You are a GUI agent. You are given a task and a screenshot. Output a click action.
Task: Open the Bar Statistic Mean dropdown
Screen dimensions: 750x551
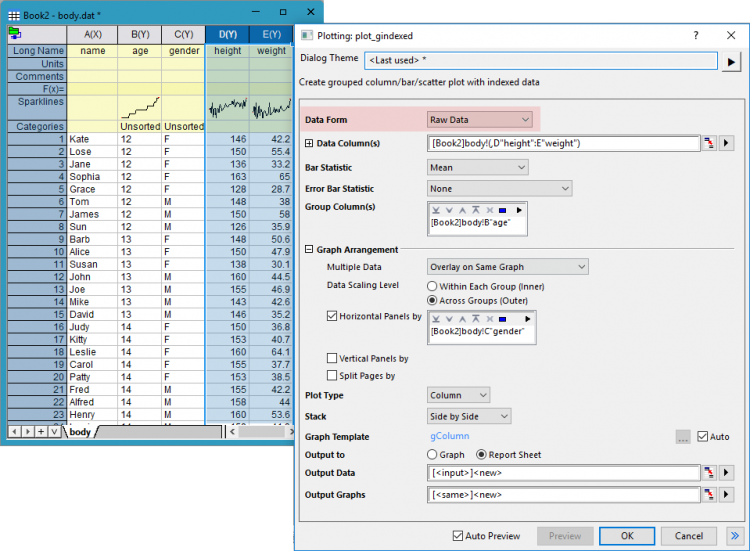(x=477, y=167)
